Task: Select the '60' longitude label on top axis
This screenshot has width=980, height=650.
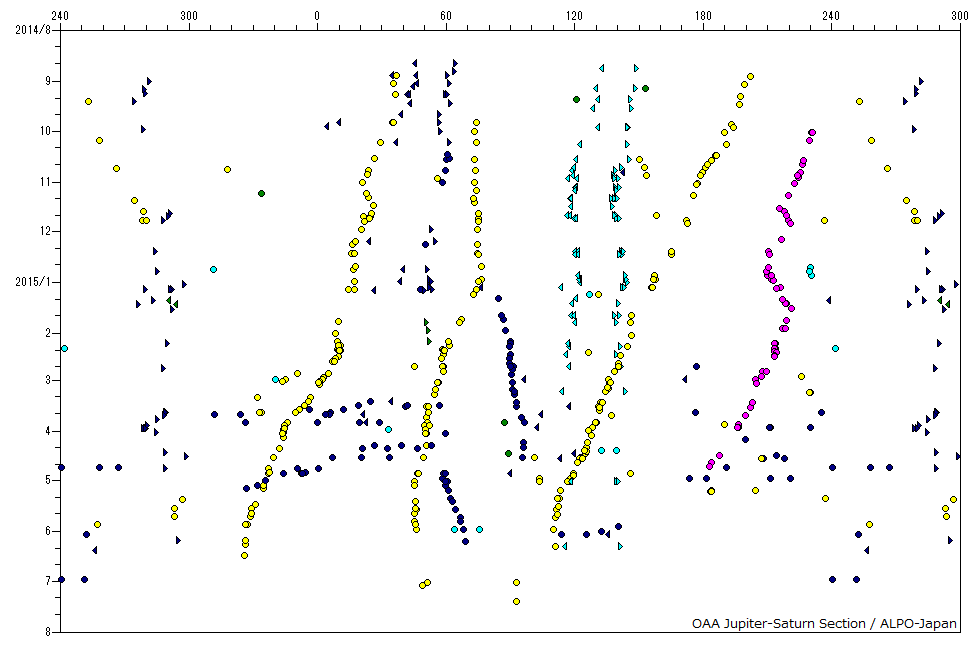Action: [x=446, y=16]
